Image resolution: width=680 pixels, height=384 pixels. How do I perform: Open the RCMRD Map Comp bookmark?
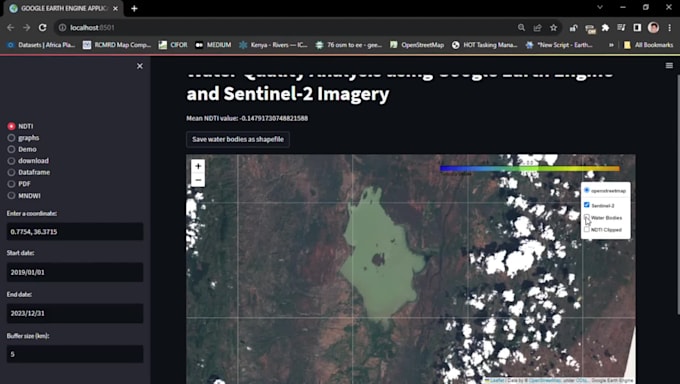point(117,45)
